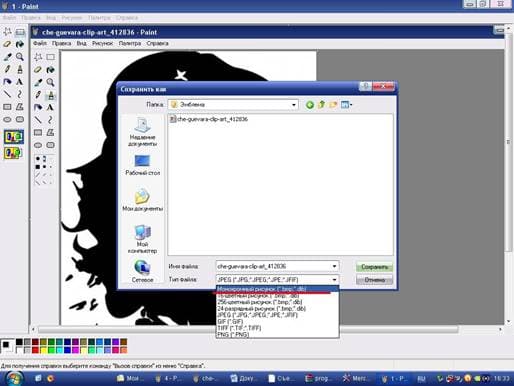Click Text tool in che-guevara Paint window
This screenshot has width=514, height=386.
[x=50, y=108]
